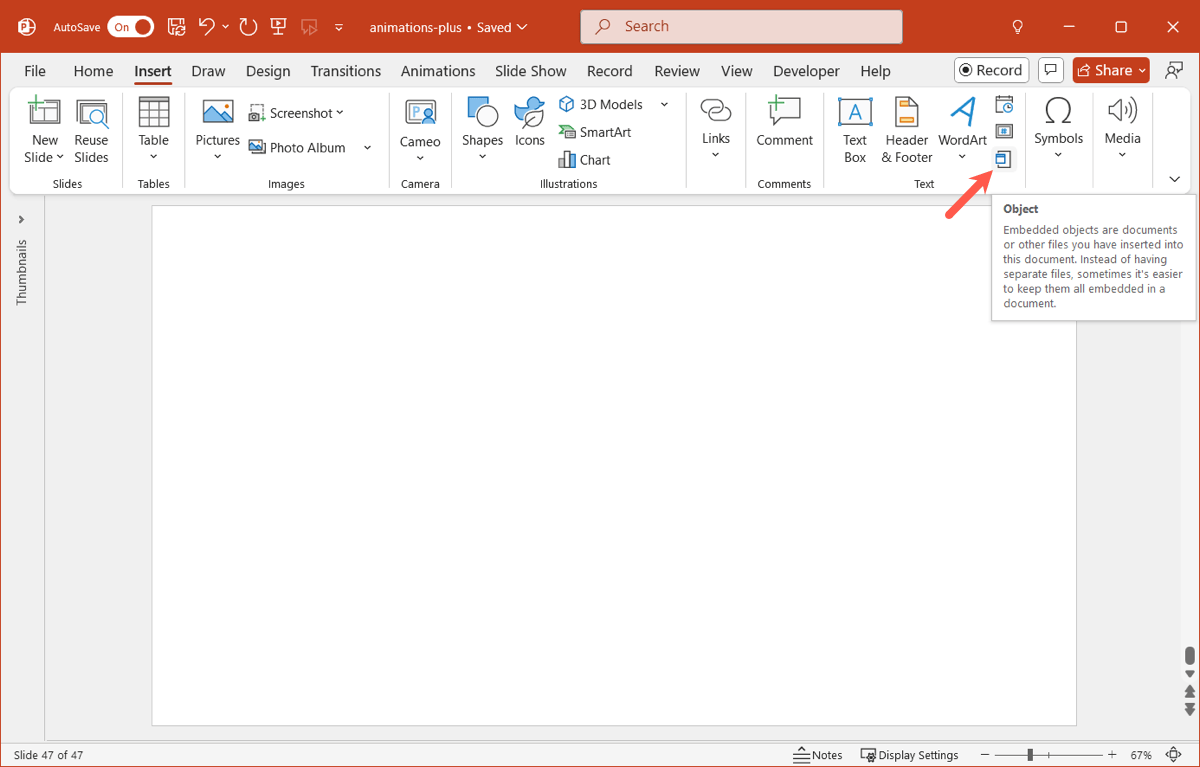Open the View tab

tap(737, 71)
